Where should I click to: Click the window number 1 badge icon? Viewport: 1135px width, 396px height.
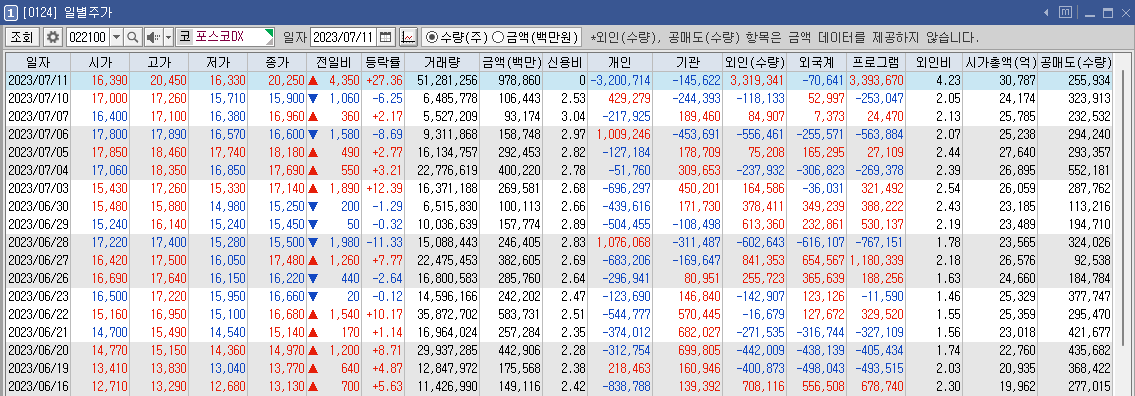[12, 12]
